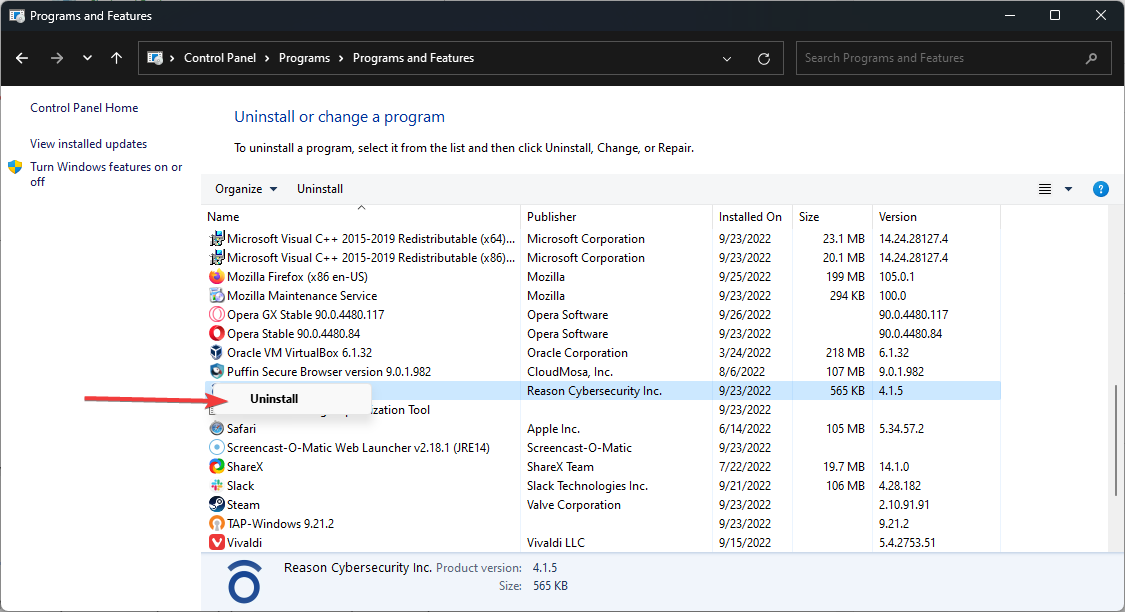
Task: Open help with the blue question mark
Action: coord(1101,189)
